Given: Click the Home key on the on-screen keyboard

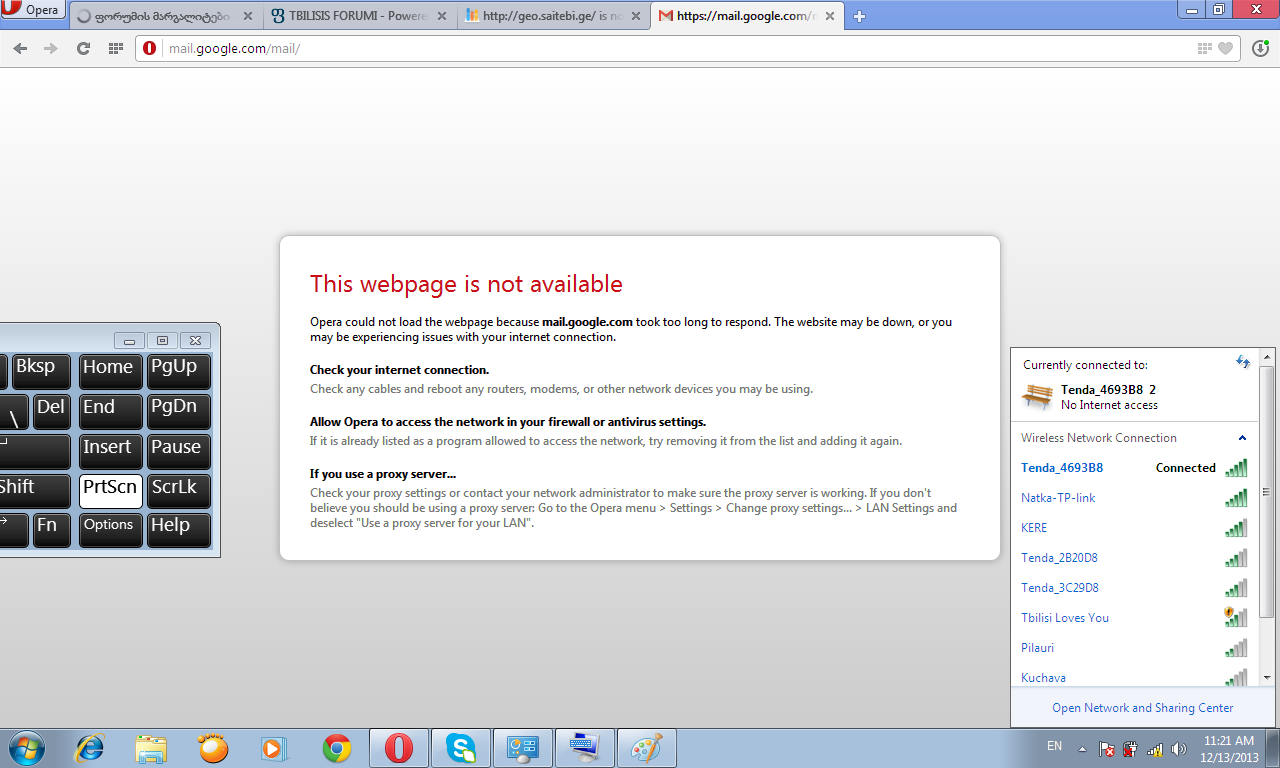Looking at the screenshot, I should [109, 371].
